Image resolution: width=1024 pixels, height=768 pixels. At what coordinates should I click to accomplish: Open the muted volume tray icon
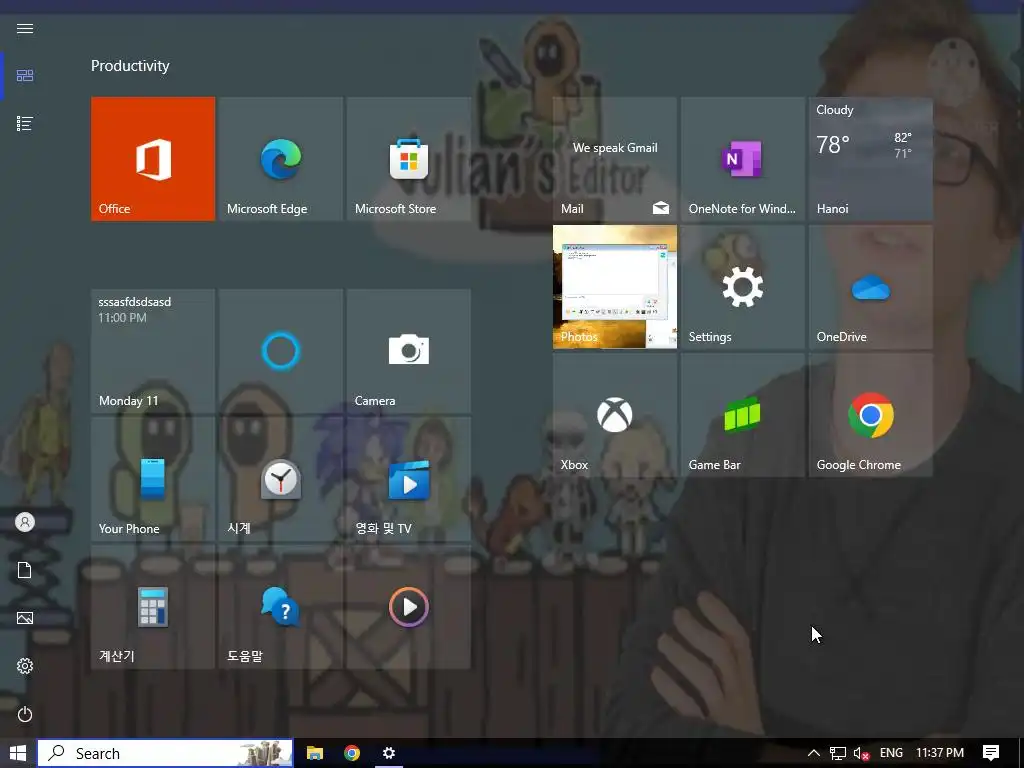(x=861, y=753)
